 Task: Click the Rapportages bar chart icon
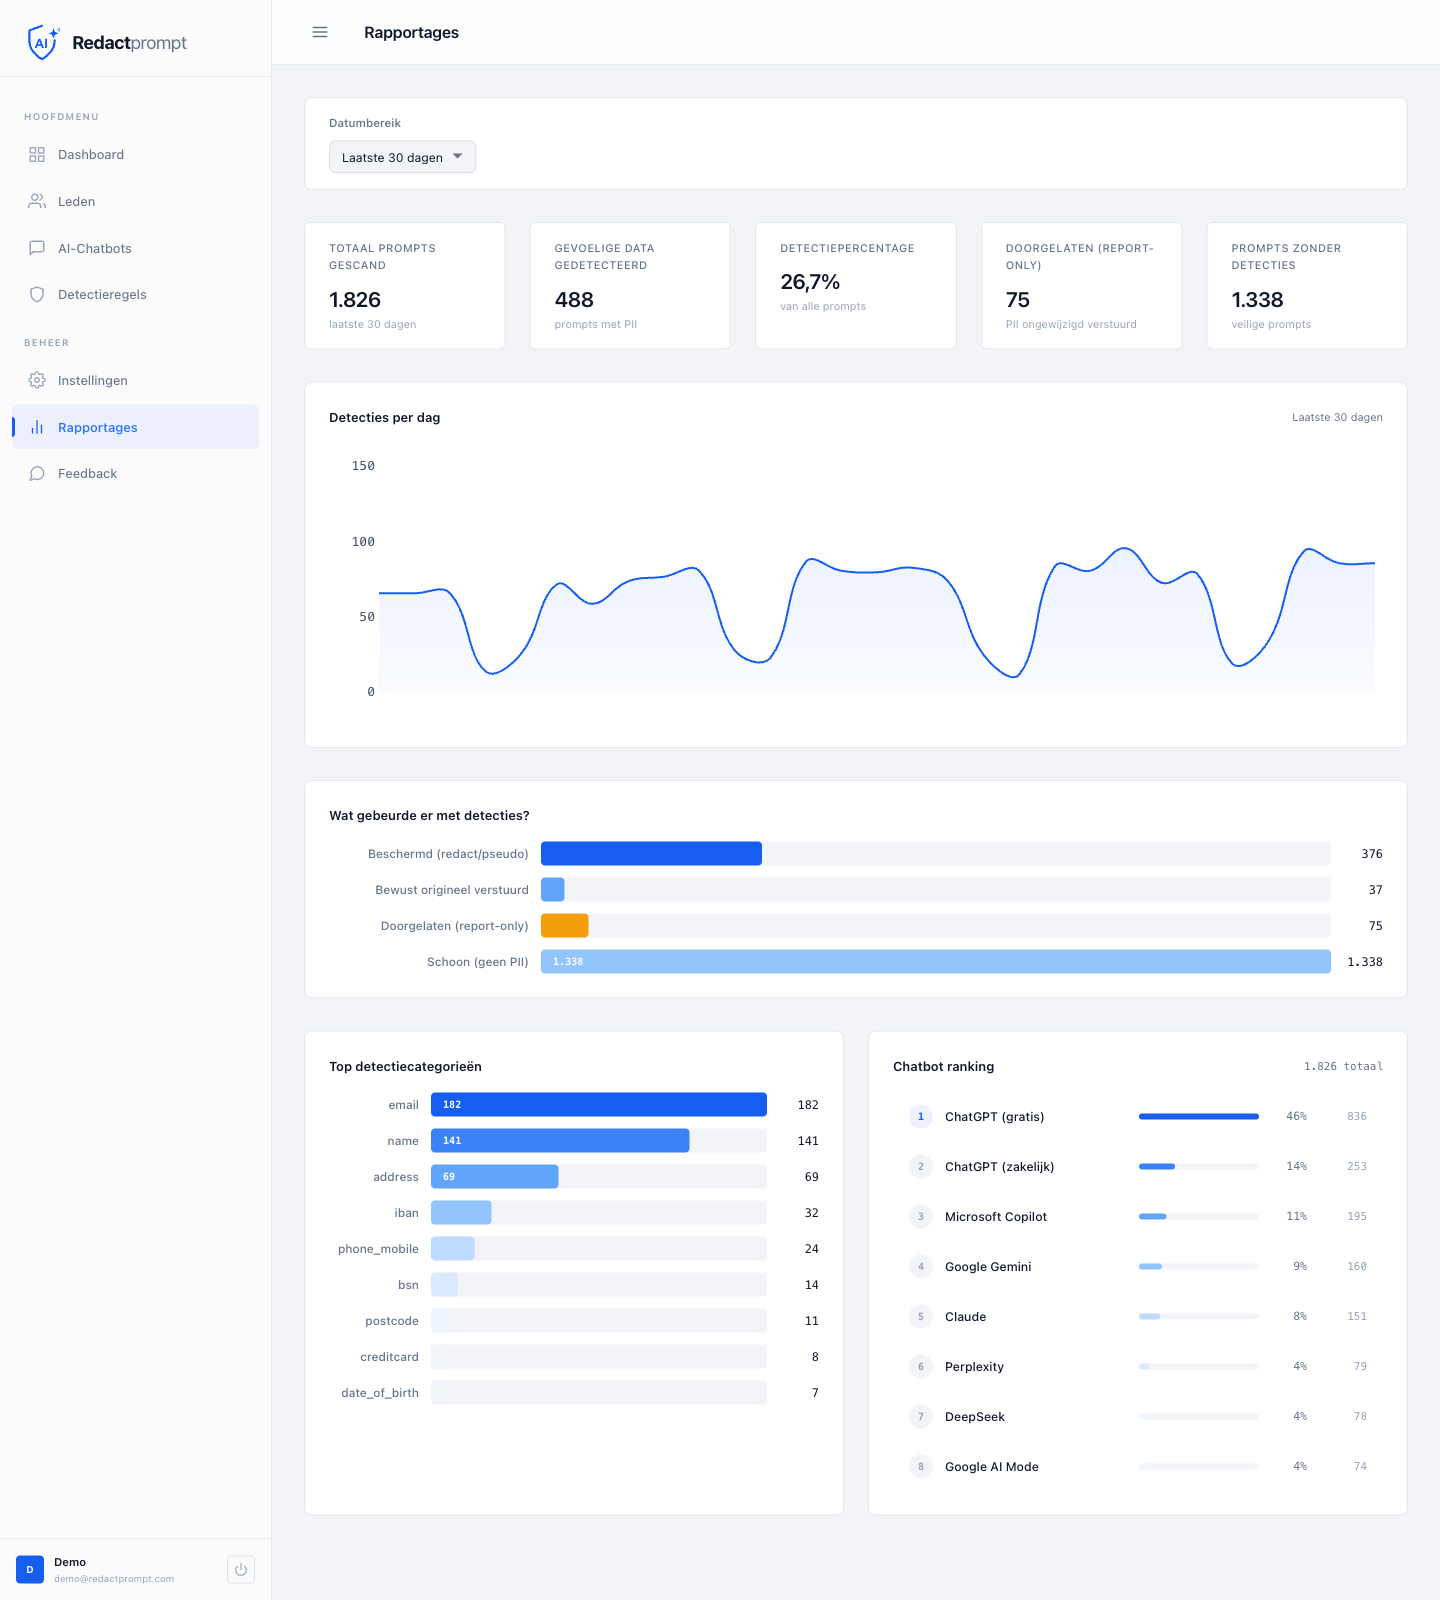pos(37,427)
